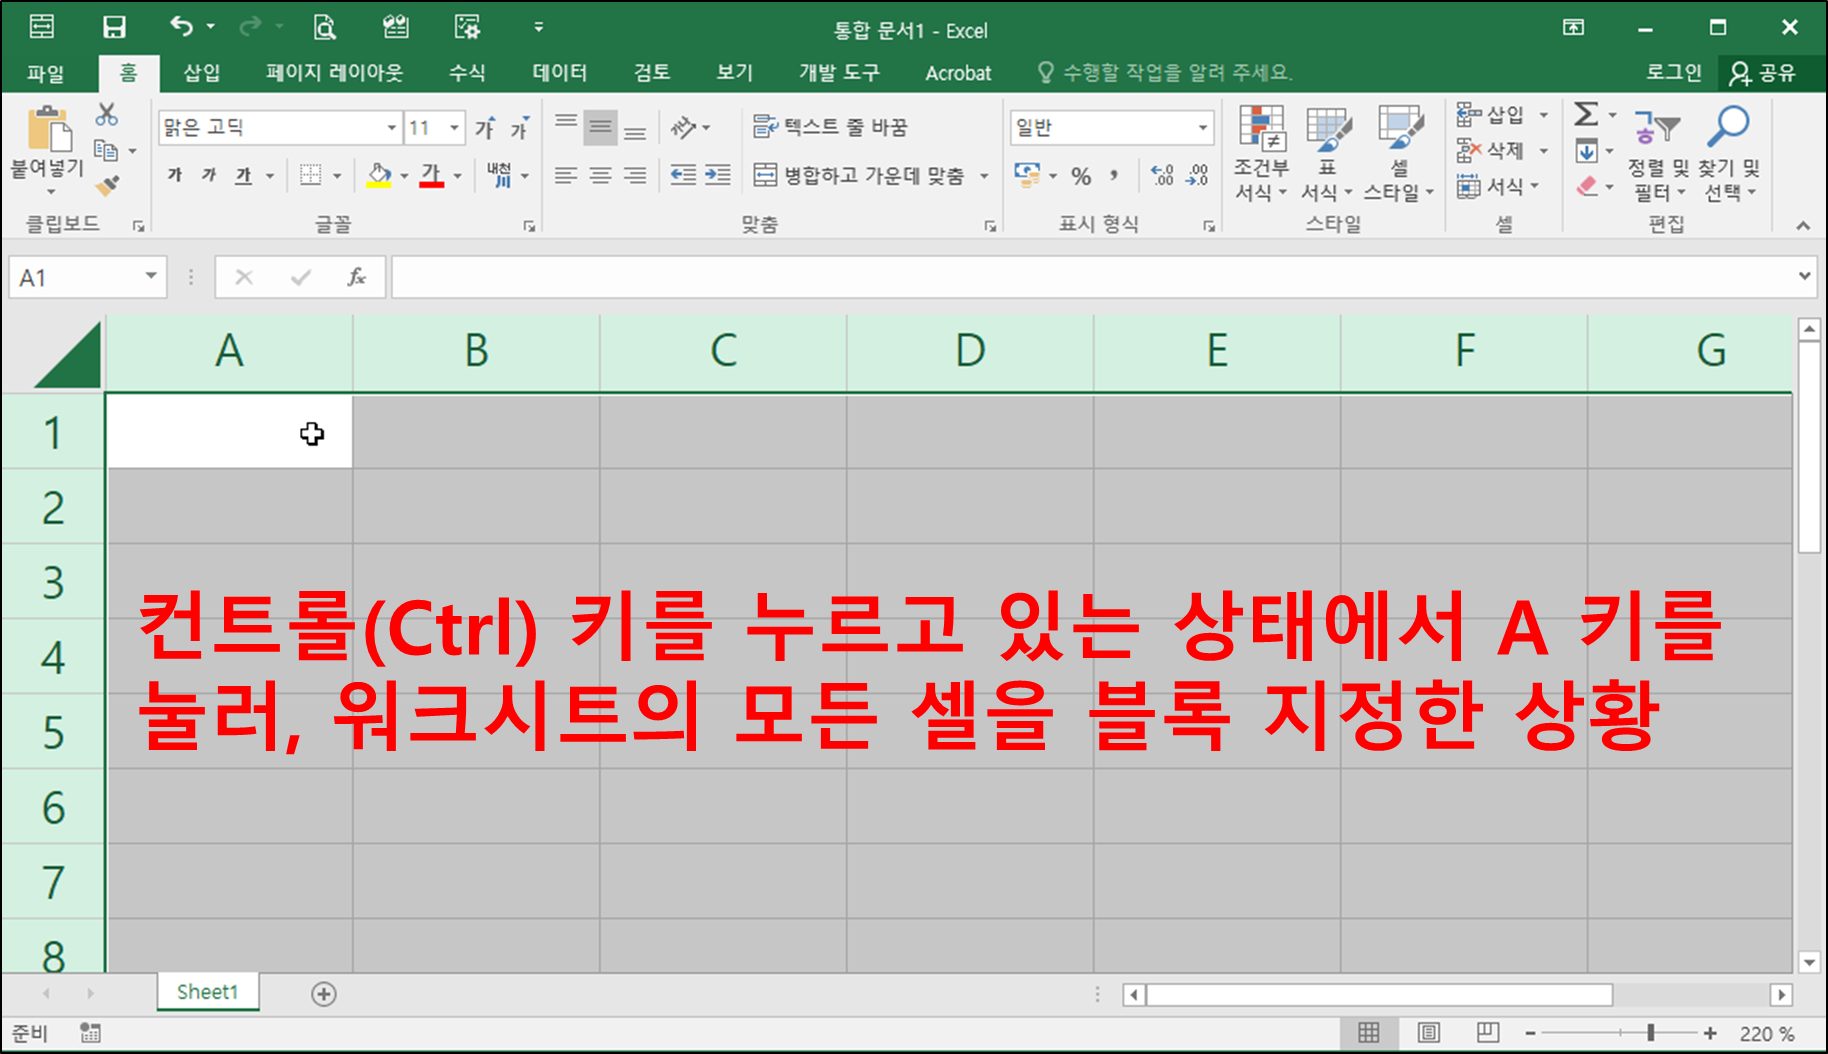1828x1054 pixels.
Task: Click the Sheet1 worksheet tab
Action: click(x=208, y=992)
